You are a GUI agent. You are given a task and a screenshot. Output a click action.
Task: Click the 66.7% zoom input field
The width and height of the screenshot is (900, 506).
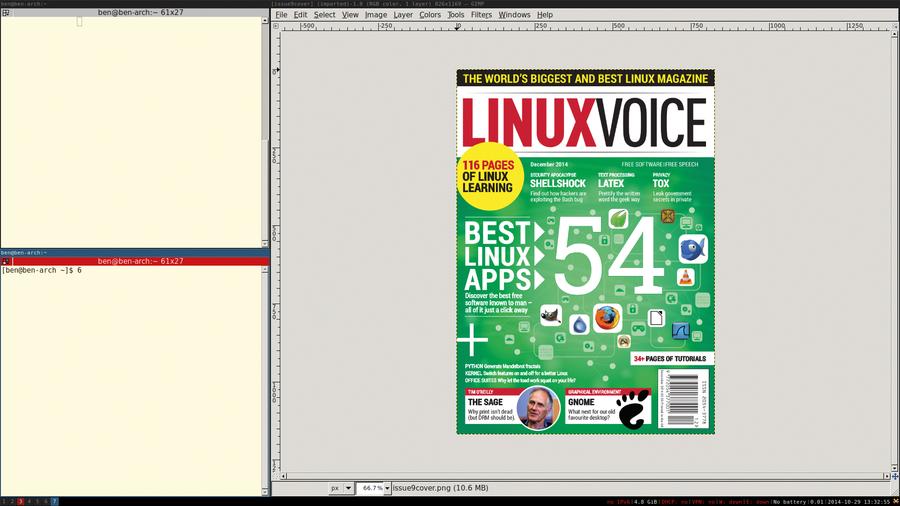pyautogui.click(x=370, y=488)
